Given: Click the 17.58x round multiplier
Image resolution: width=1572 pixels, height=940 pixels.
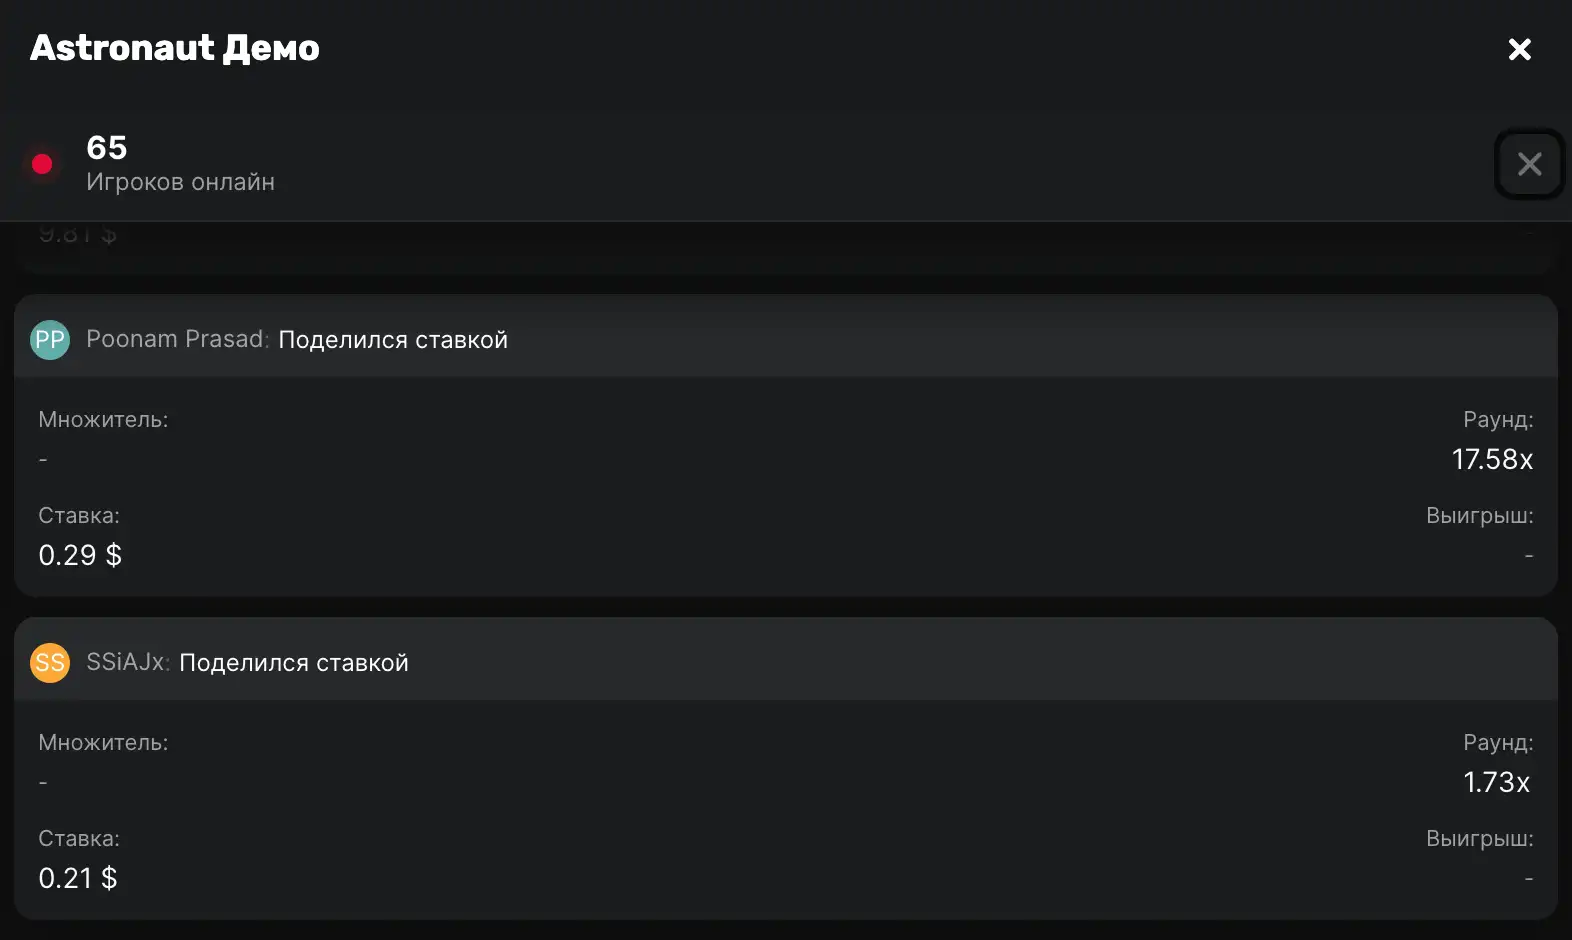Looking at the screenshot, I should (x=1492, y=460).
